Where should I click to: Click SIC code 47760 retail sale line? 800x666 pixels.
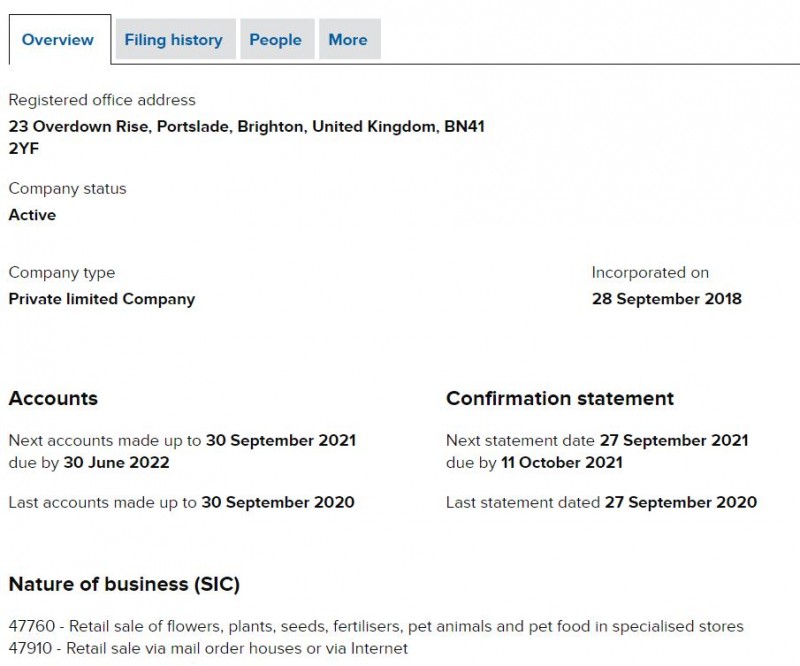pyautogui.click(x=376, y=627)
